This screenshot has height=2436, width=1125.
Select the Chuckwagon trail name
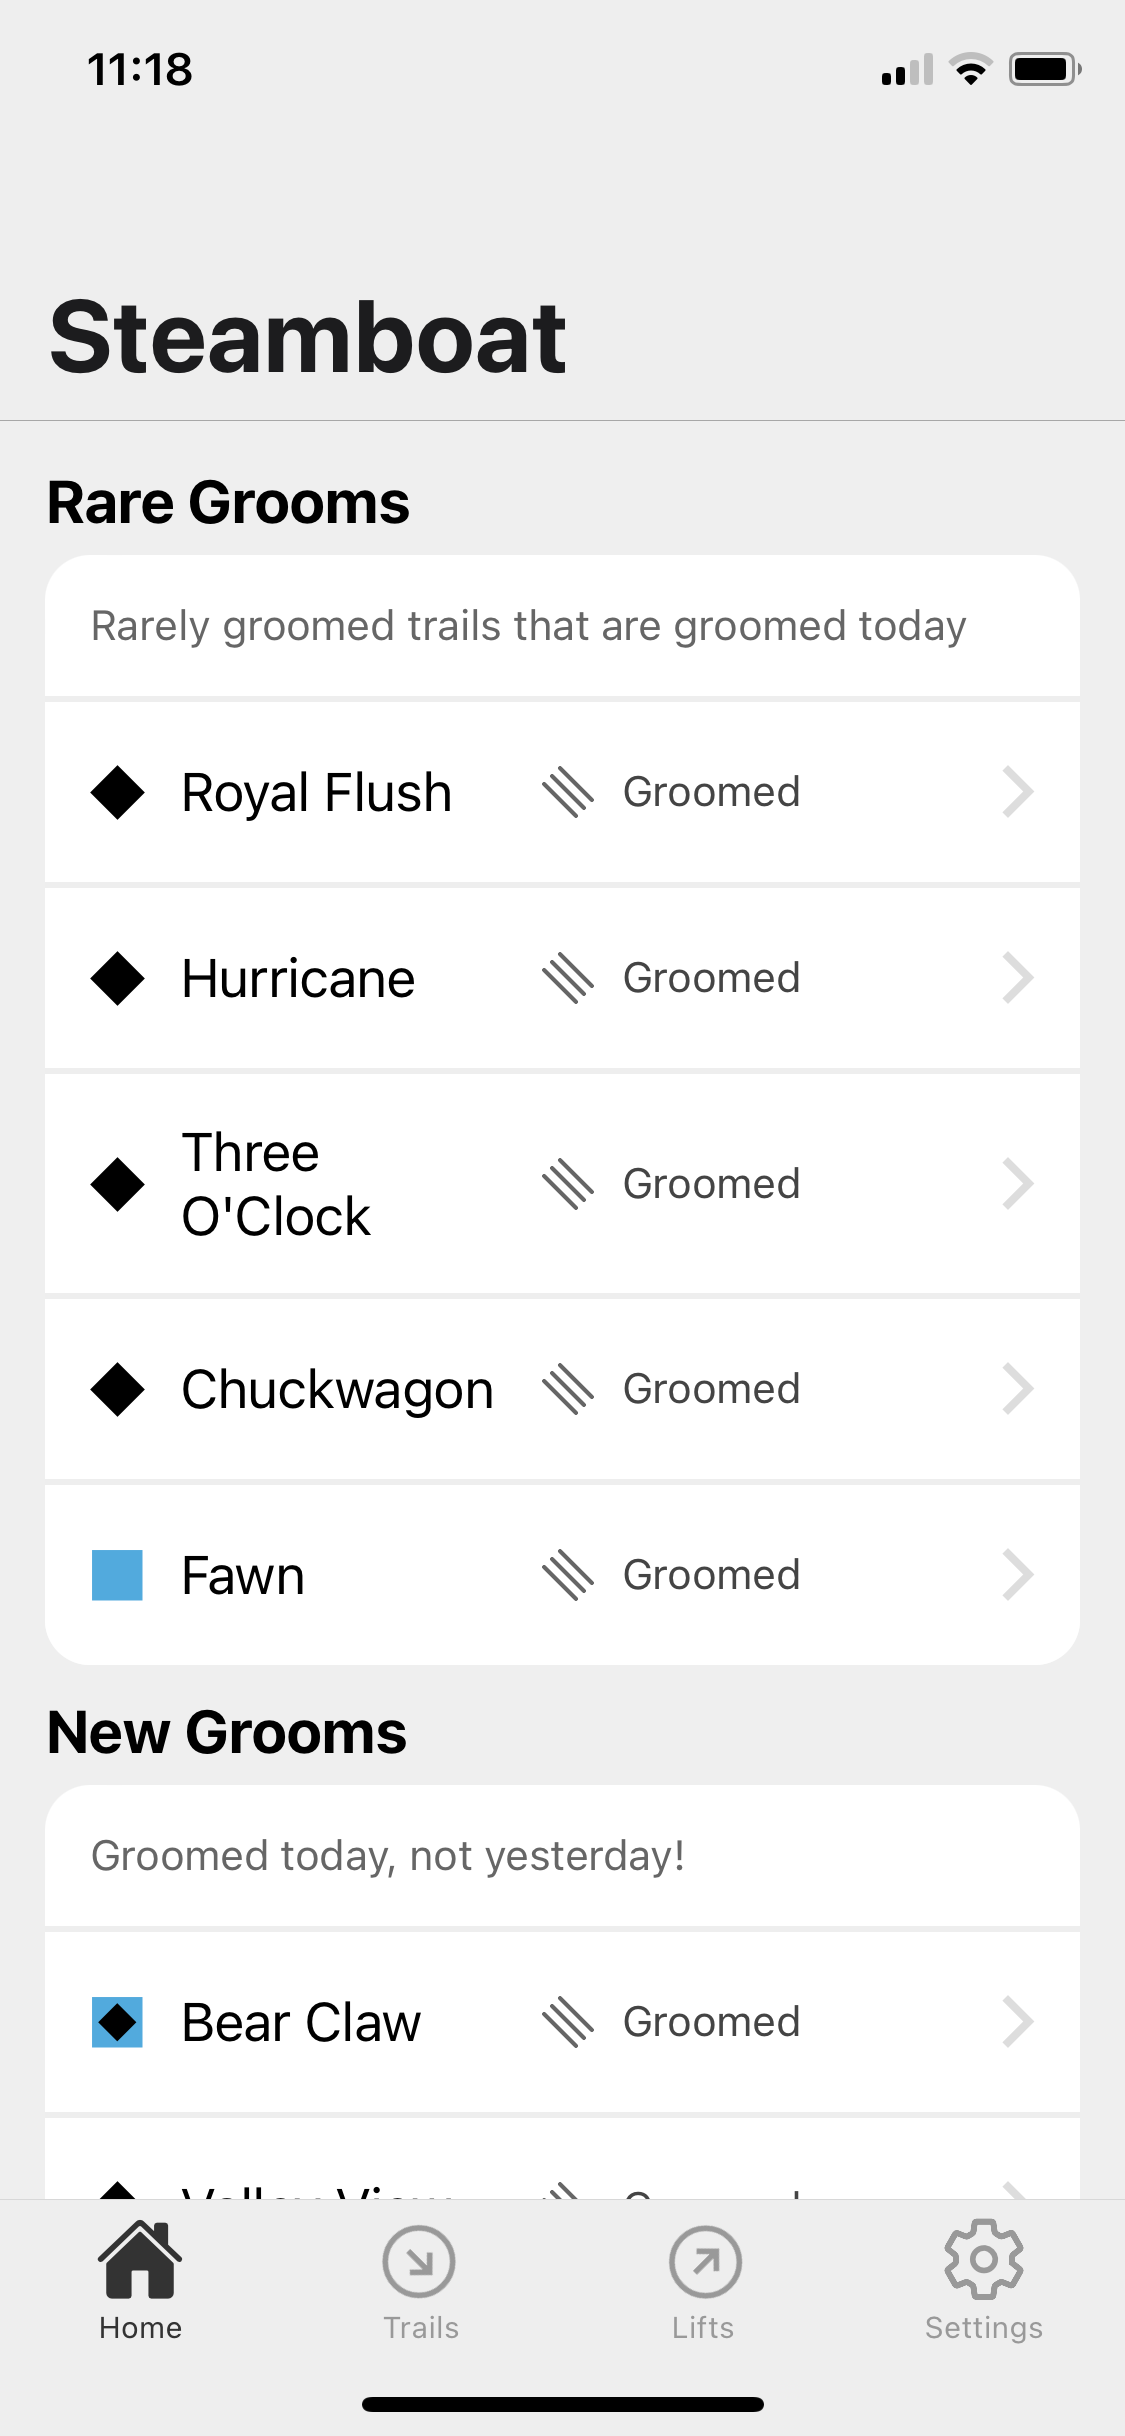337,1389
